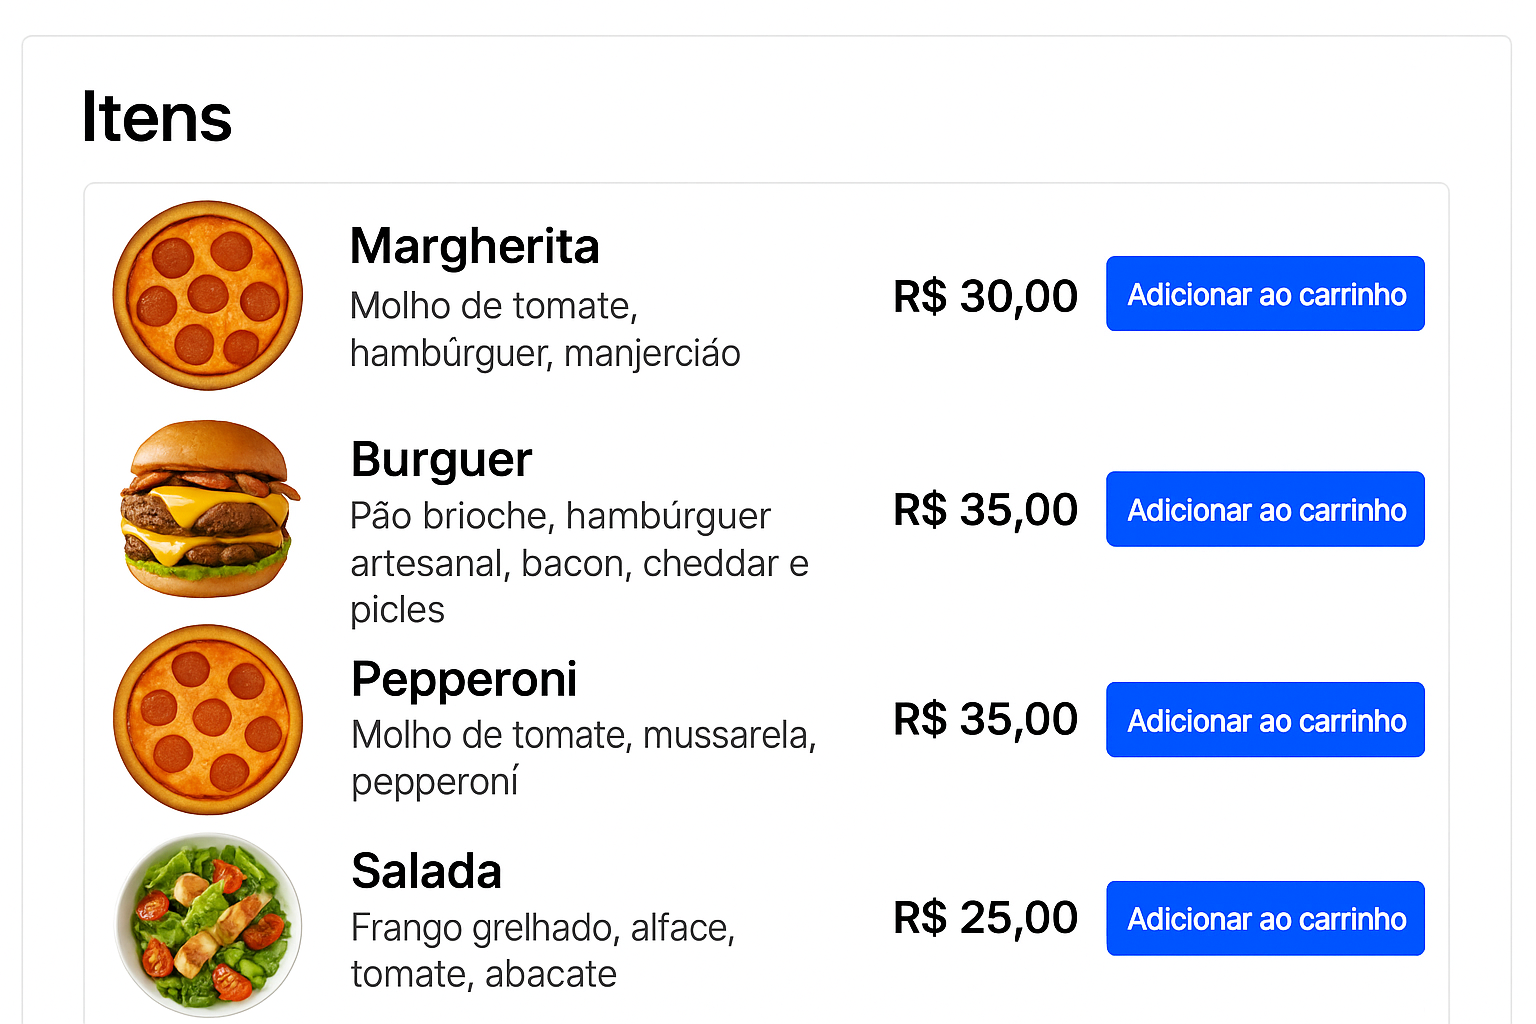Click the Margherita pizza image
Viewport: 1536px width, 1024px height.
click(207, 293)
